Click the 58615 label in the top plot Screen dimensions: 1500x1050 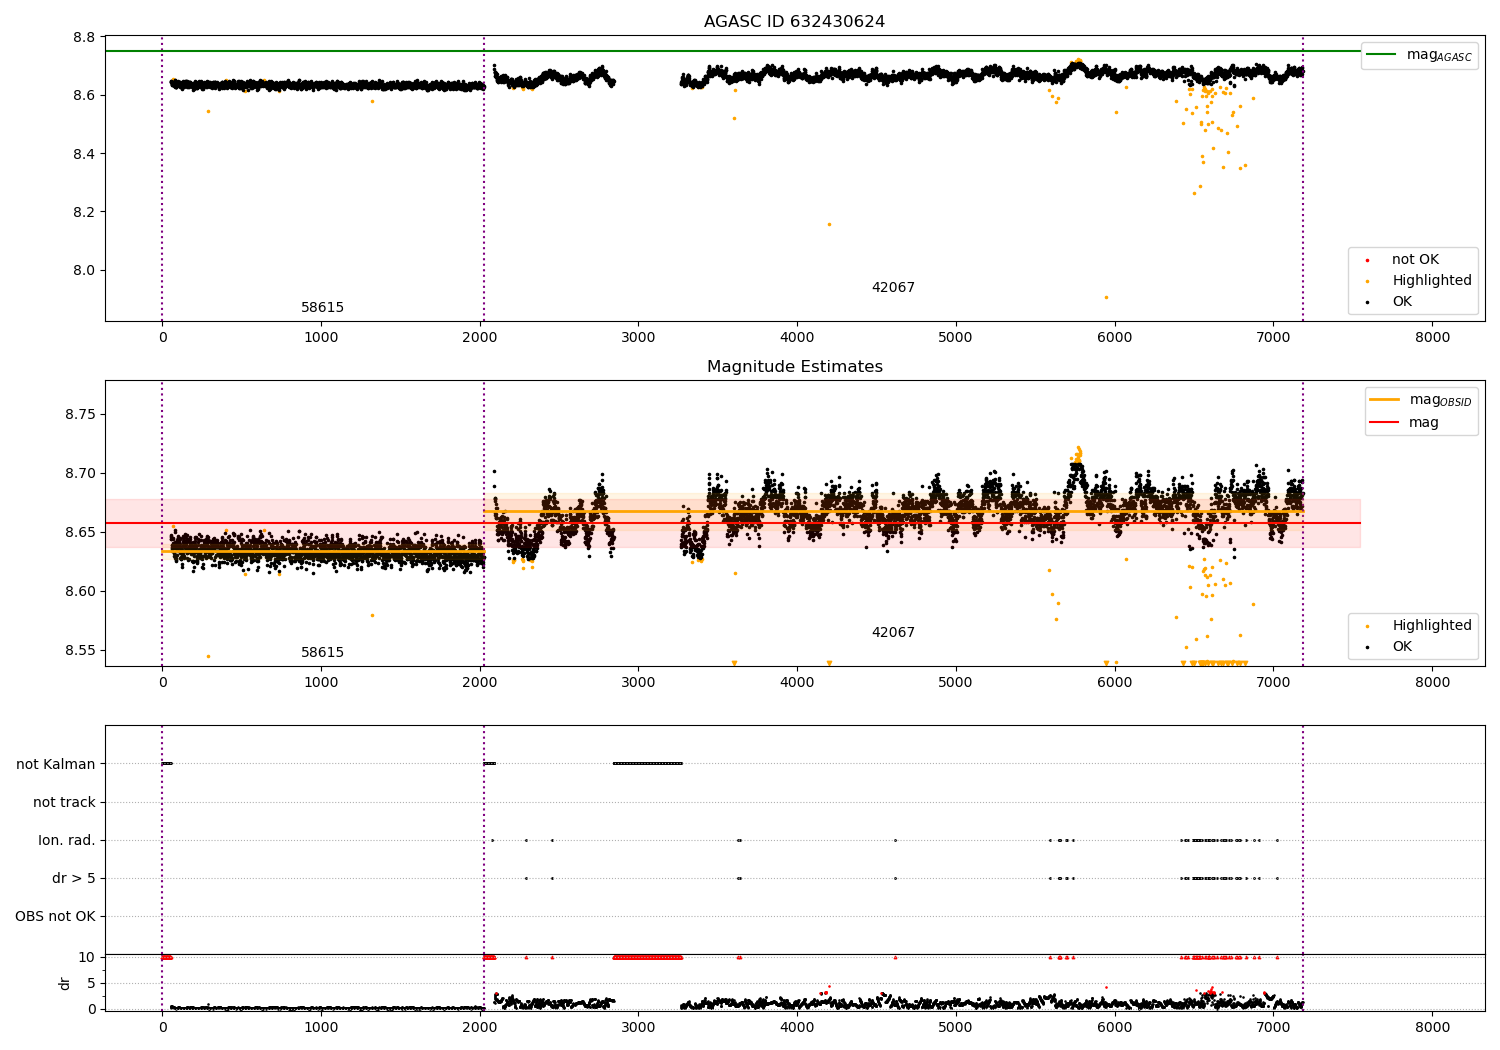322,307
